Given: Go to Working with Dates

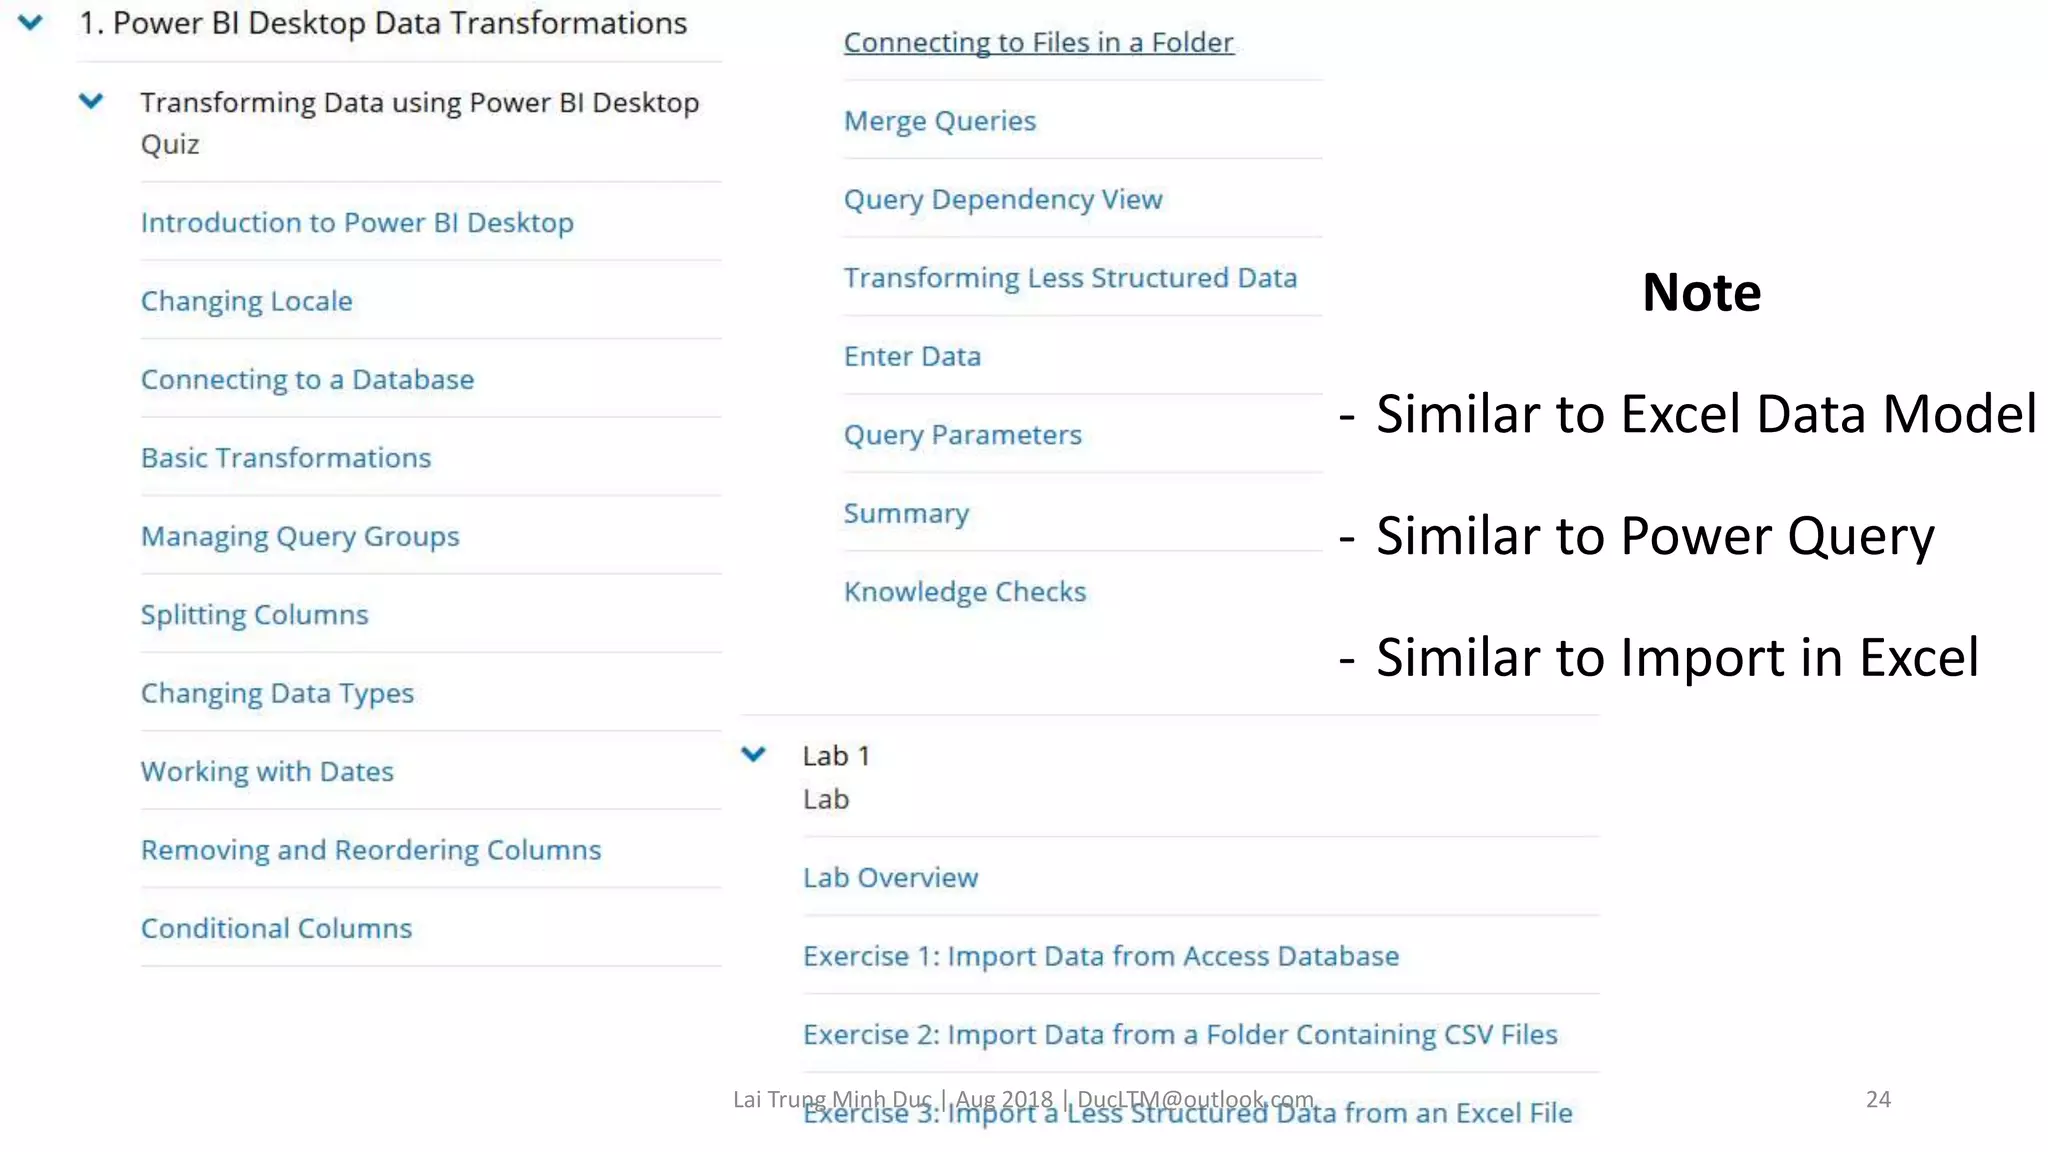Looking at the screenshot, I should [x=267, y=771].
